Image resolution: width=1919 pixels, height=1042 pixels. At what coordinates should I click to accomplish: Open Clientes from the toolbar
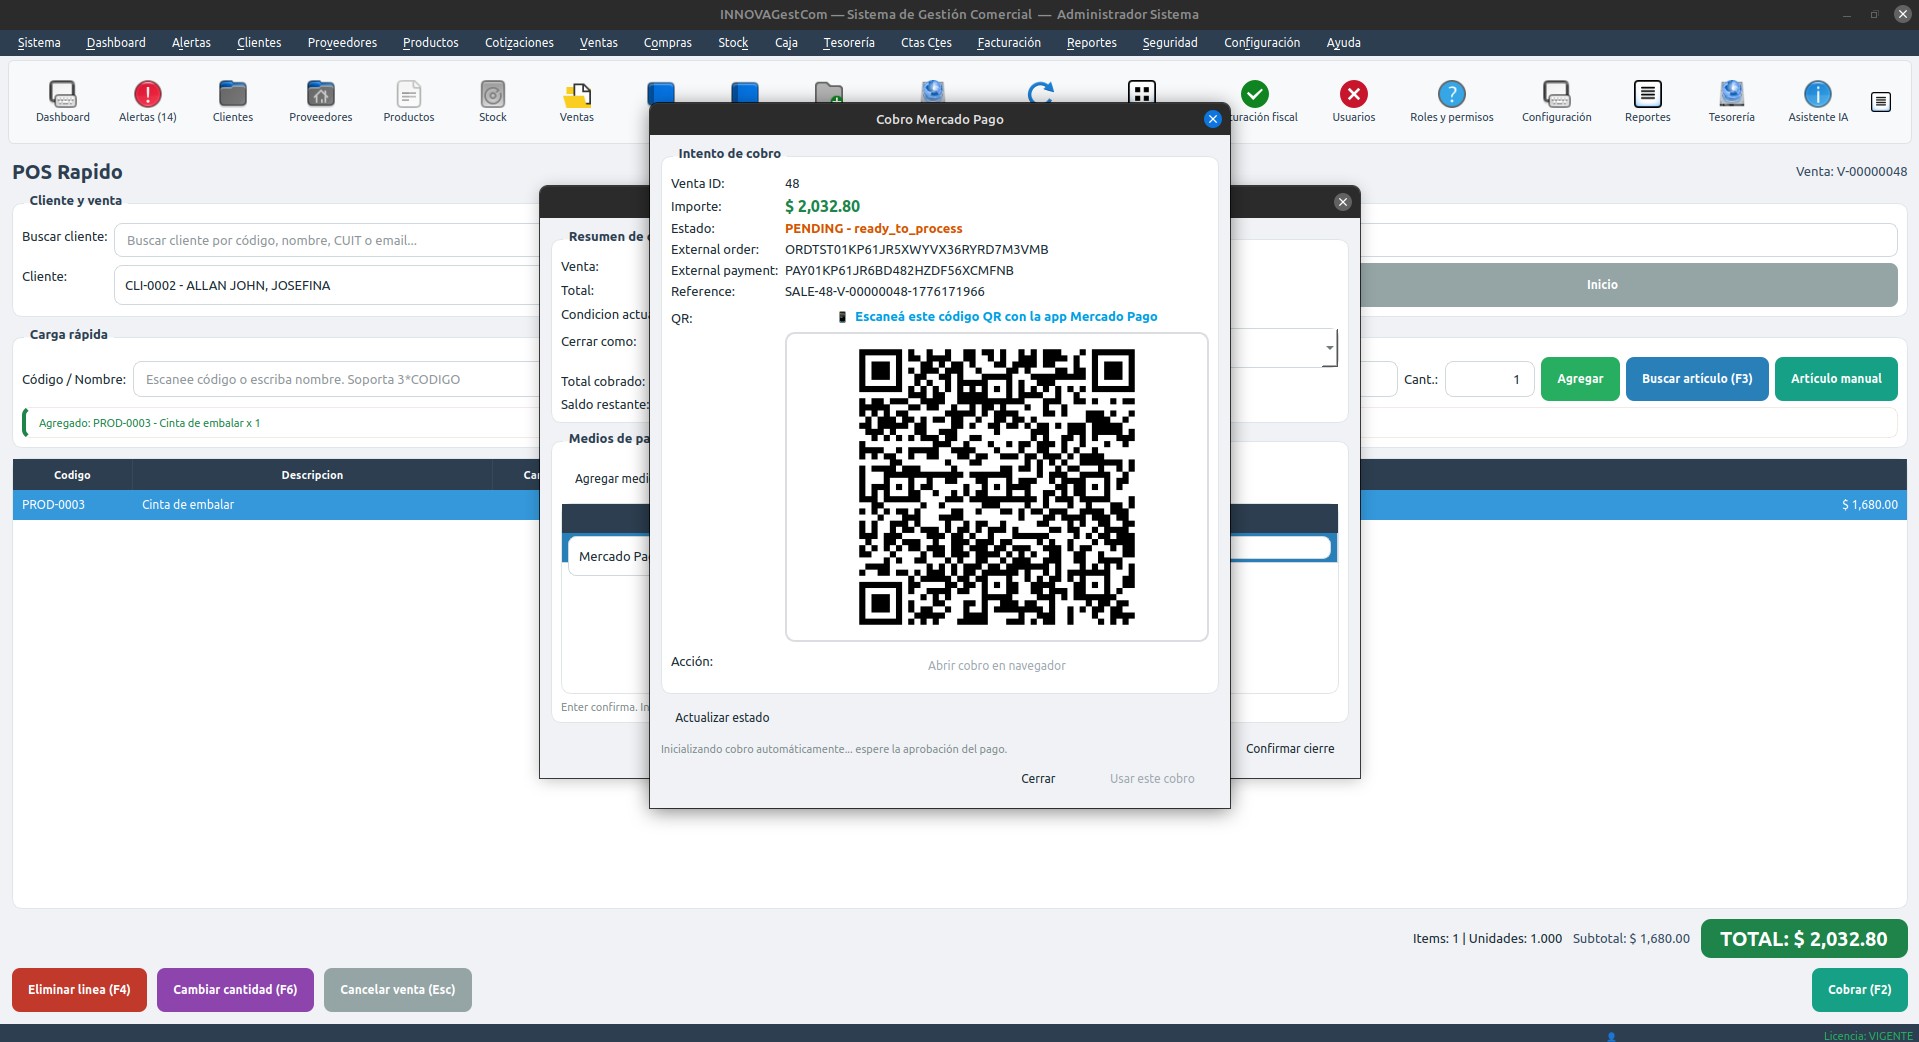click(232, 101)
